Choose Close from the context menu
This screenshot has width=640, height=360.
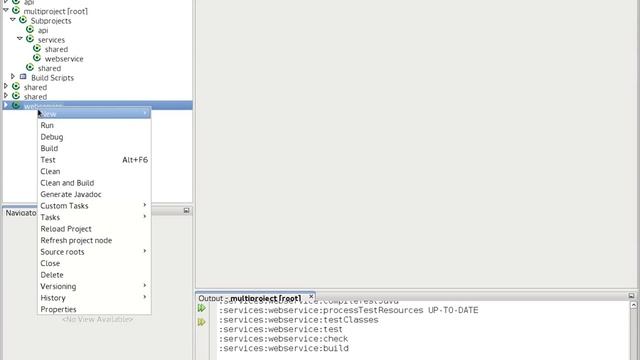pyautogui.click(x=94, y=263)
